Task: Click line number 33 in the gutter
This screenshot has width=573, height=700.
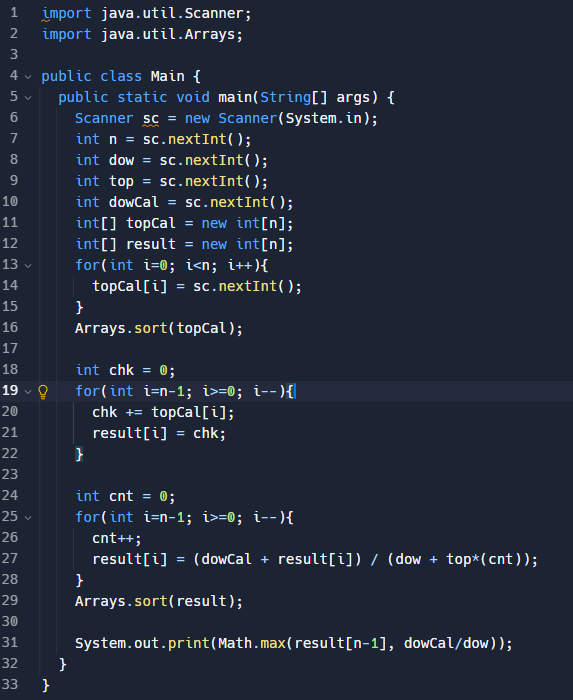Action: [x=10, y=684]
